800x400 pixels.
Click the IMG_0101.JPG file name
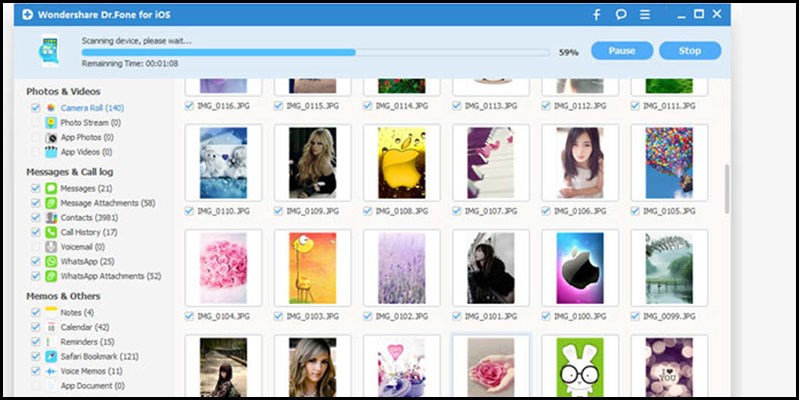point(491,316)
